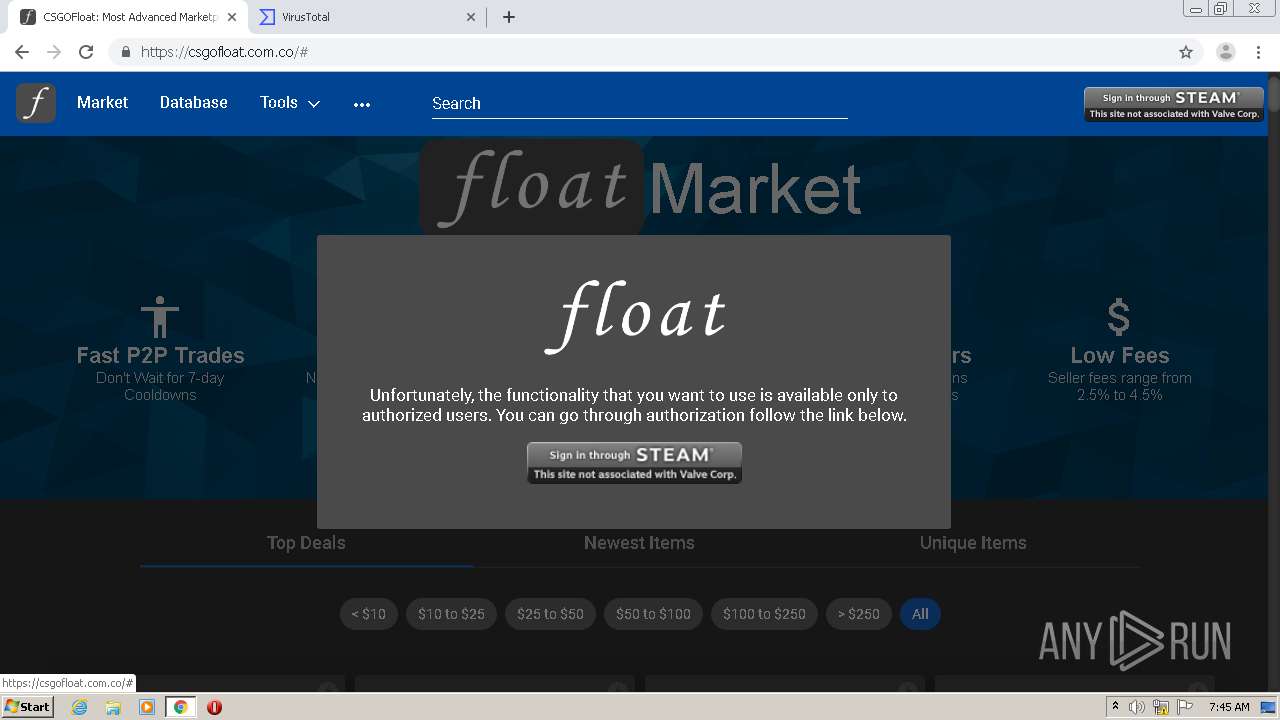Click the Fast P2P Trades heading
Viewport: 1280px width, 720px height.
tap(160, 355)
